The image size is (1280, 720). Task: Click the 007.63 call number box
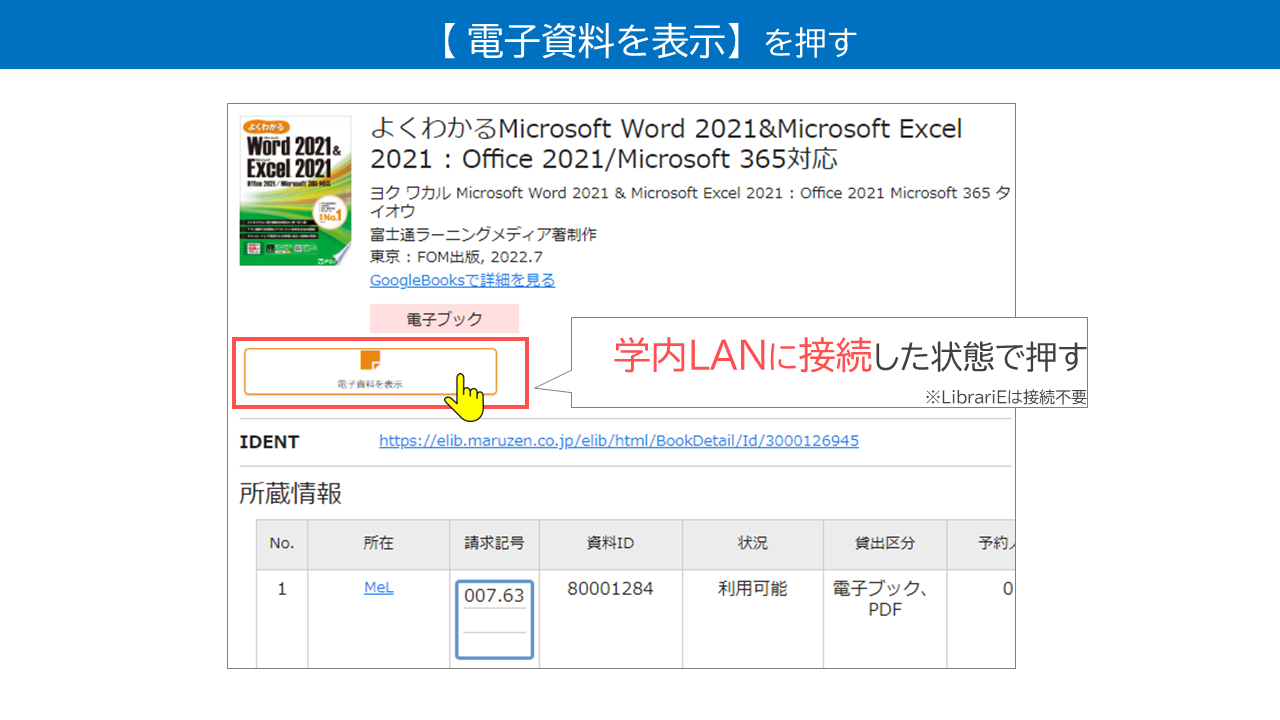(x=494, y=619)
